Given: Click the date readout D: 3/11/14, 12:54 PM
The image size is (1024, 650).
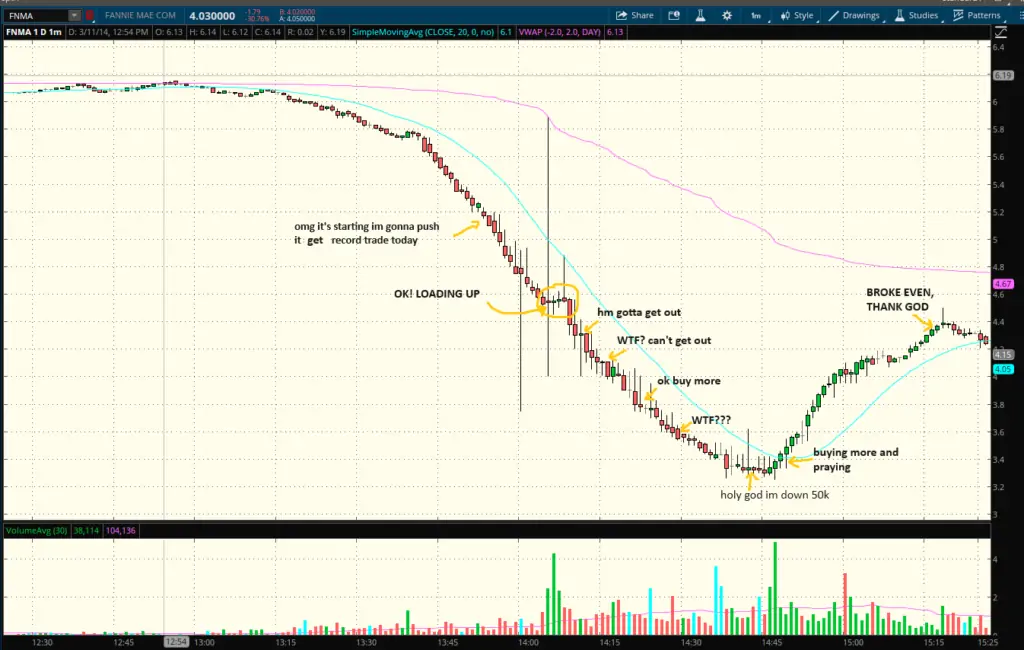Looking at the screenshot, I should [108, 32].
